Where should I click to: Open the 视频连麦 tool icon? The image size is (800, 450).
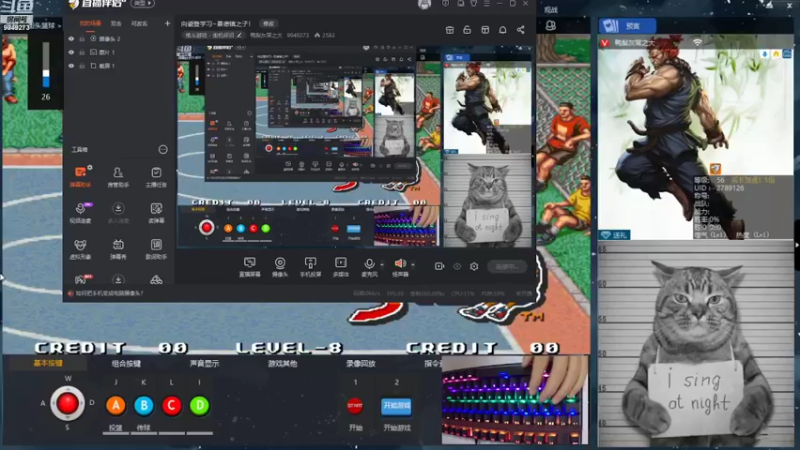(81, 212)
